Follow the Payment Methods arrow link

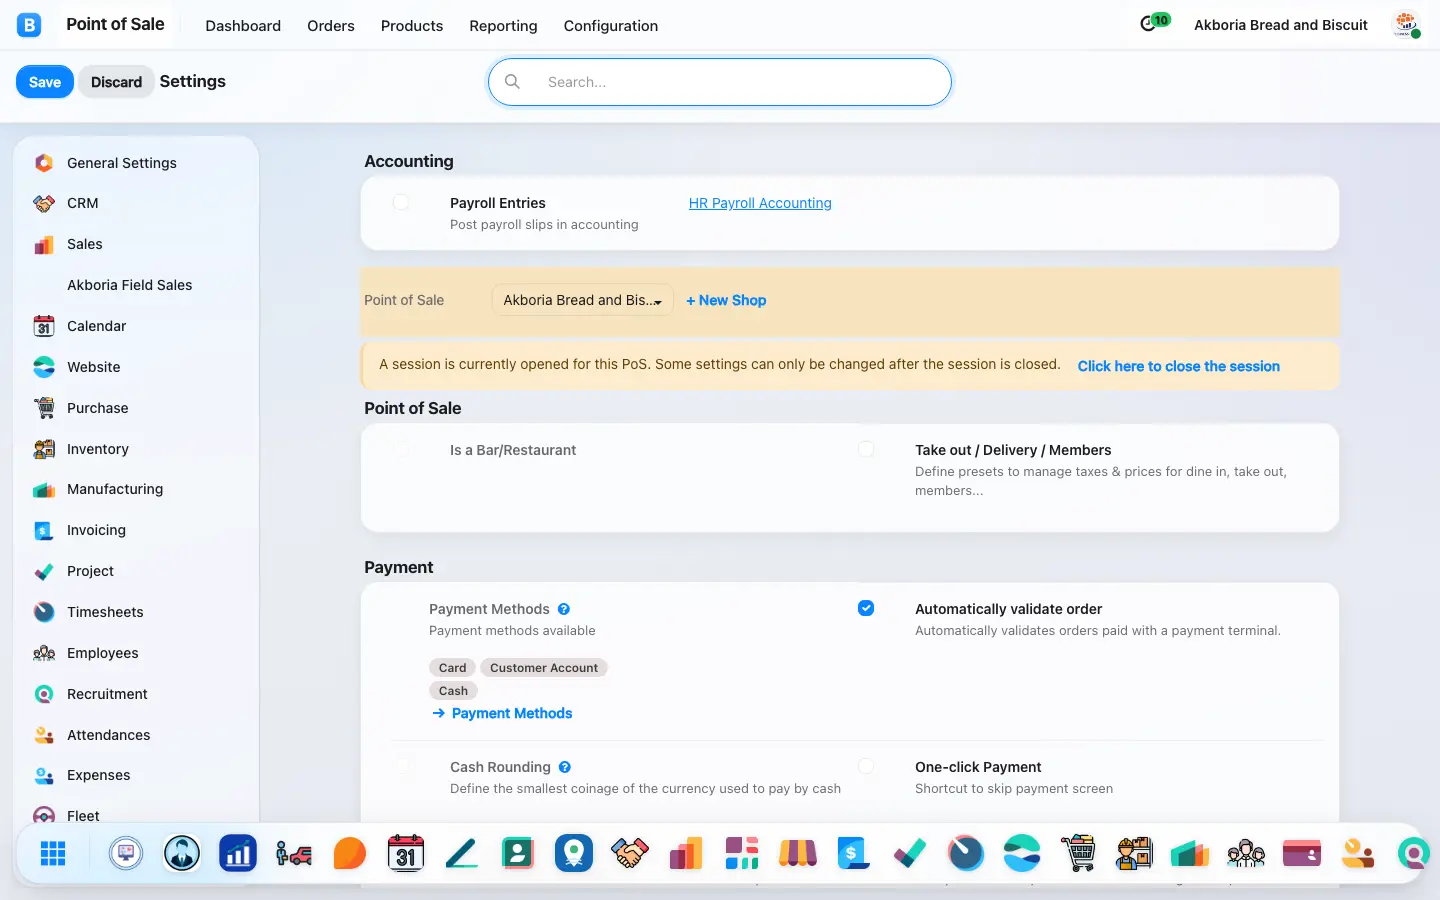(502, 713)
